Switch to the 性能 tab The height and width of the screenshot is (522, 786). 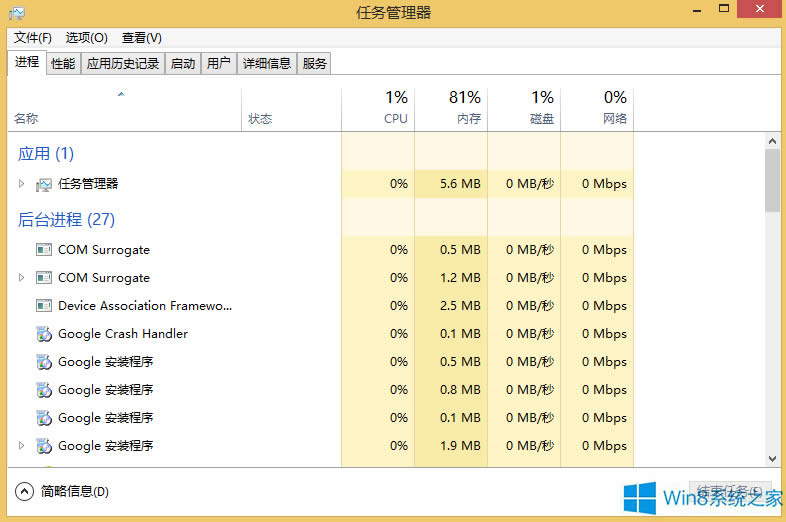[x=63, y=63]
